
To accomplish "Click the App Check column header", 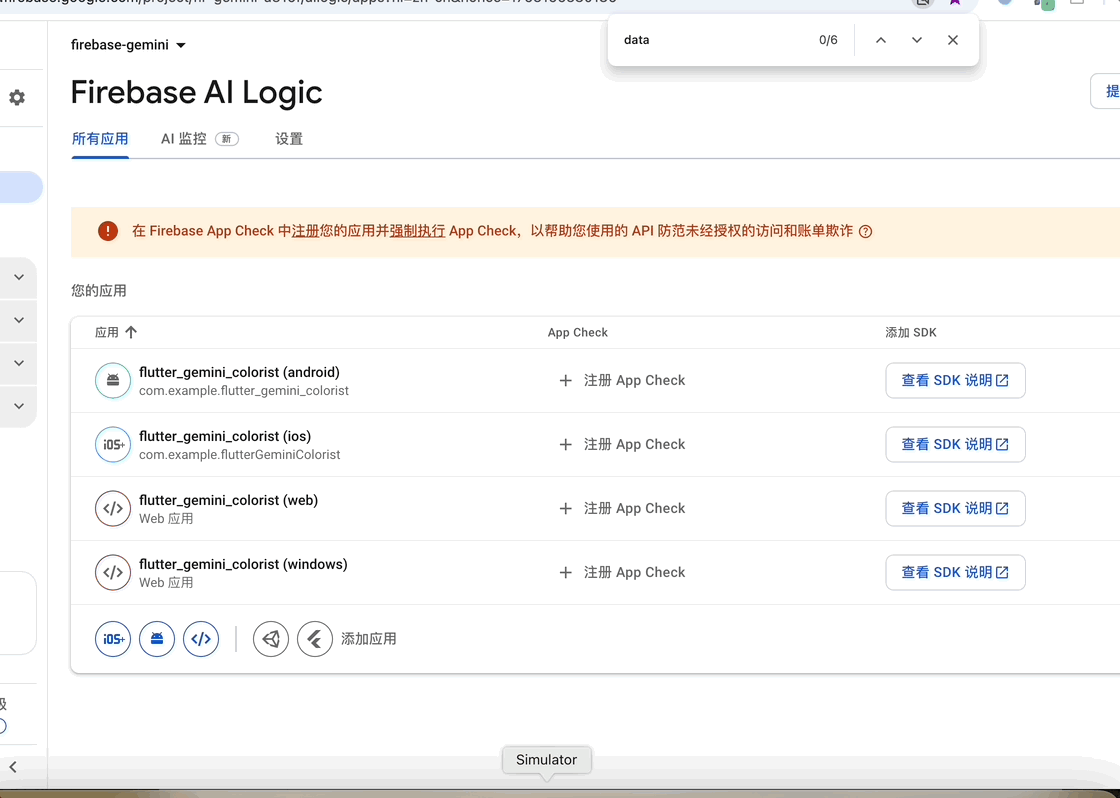I will pyautogui.click(x=578, y=332).
